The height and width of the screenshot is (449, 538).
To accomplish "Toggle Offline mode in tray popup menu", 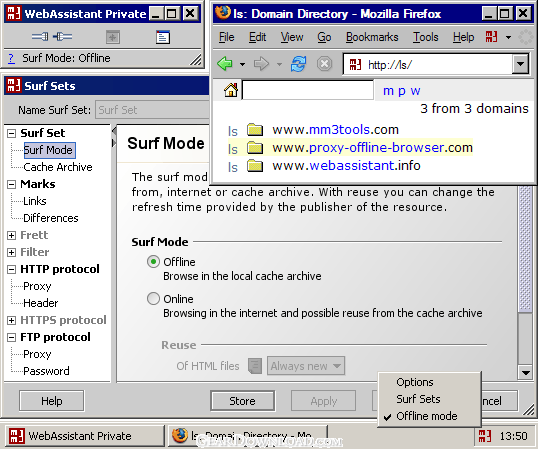I will click(426, 416).
